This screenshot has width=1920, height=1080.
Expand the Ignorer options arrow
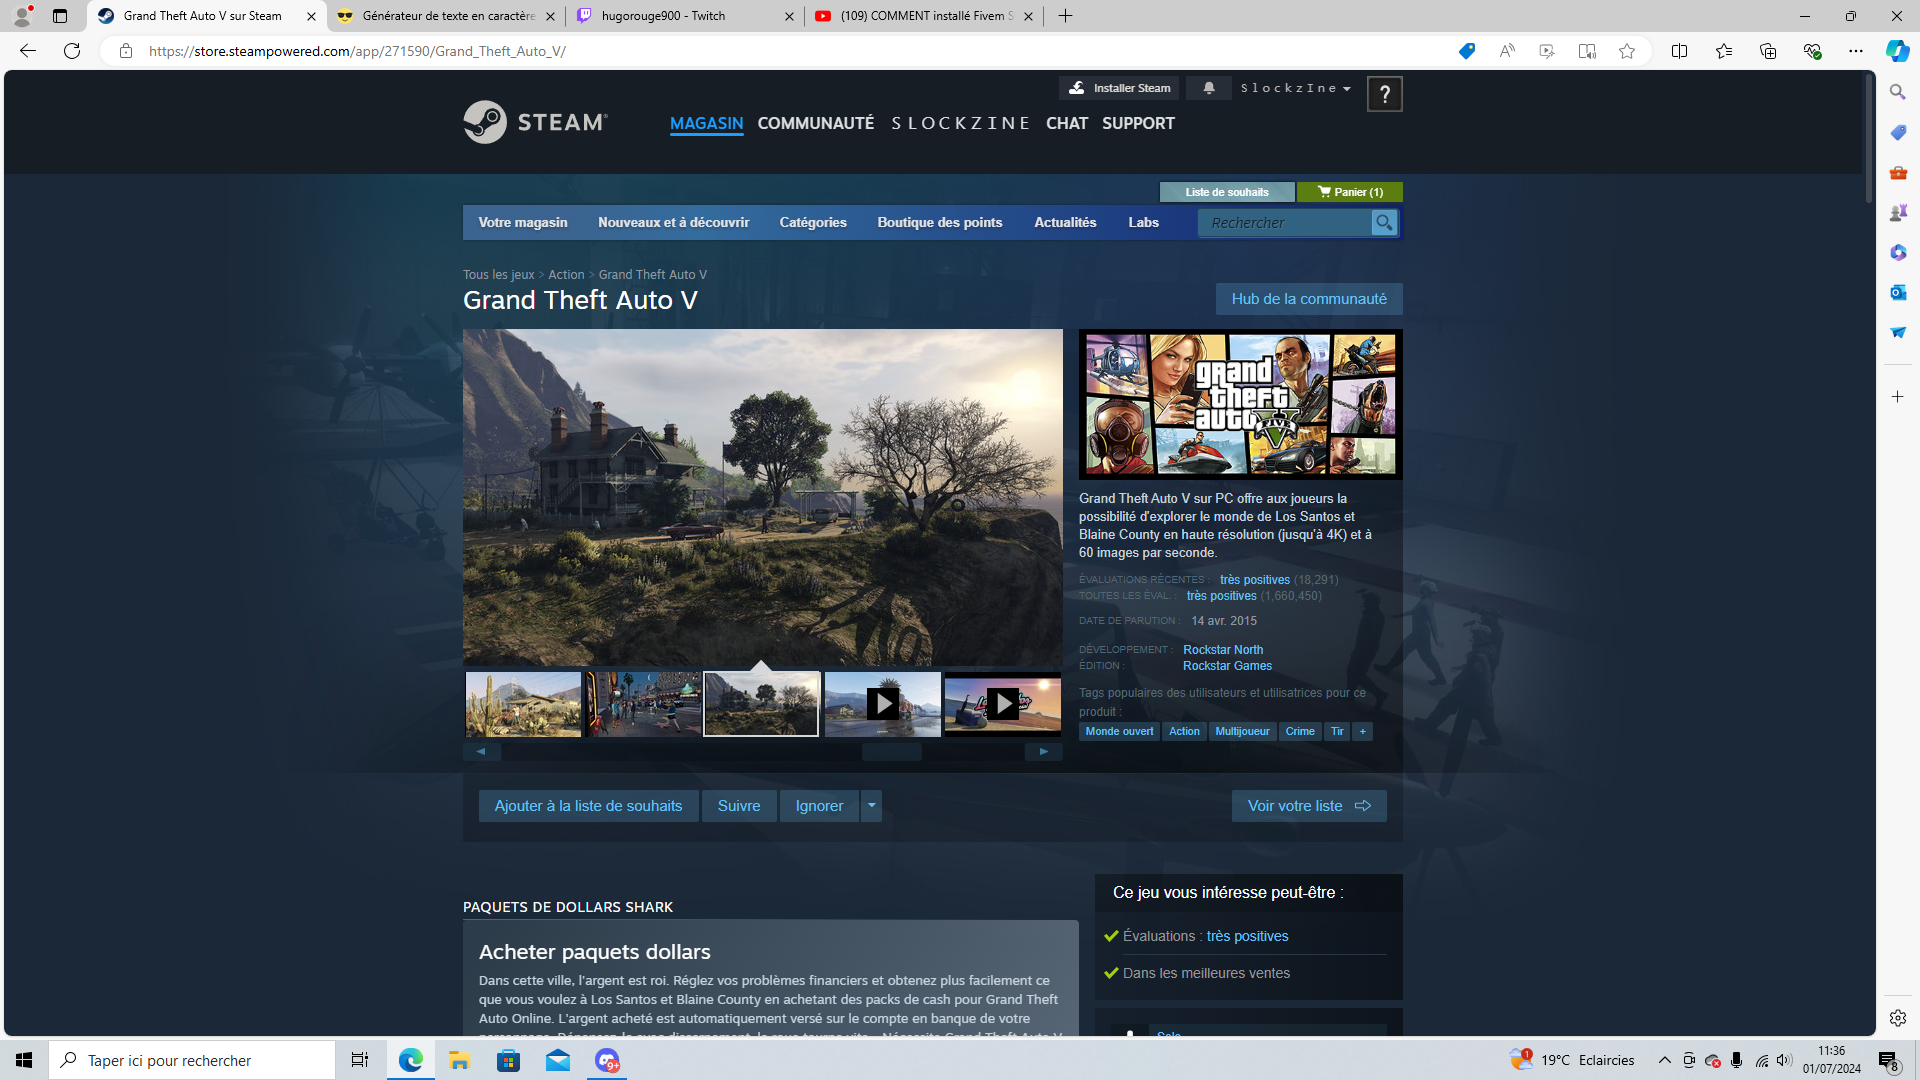point(871,806)
